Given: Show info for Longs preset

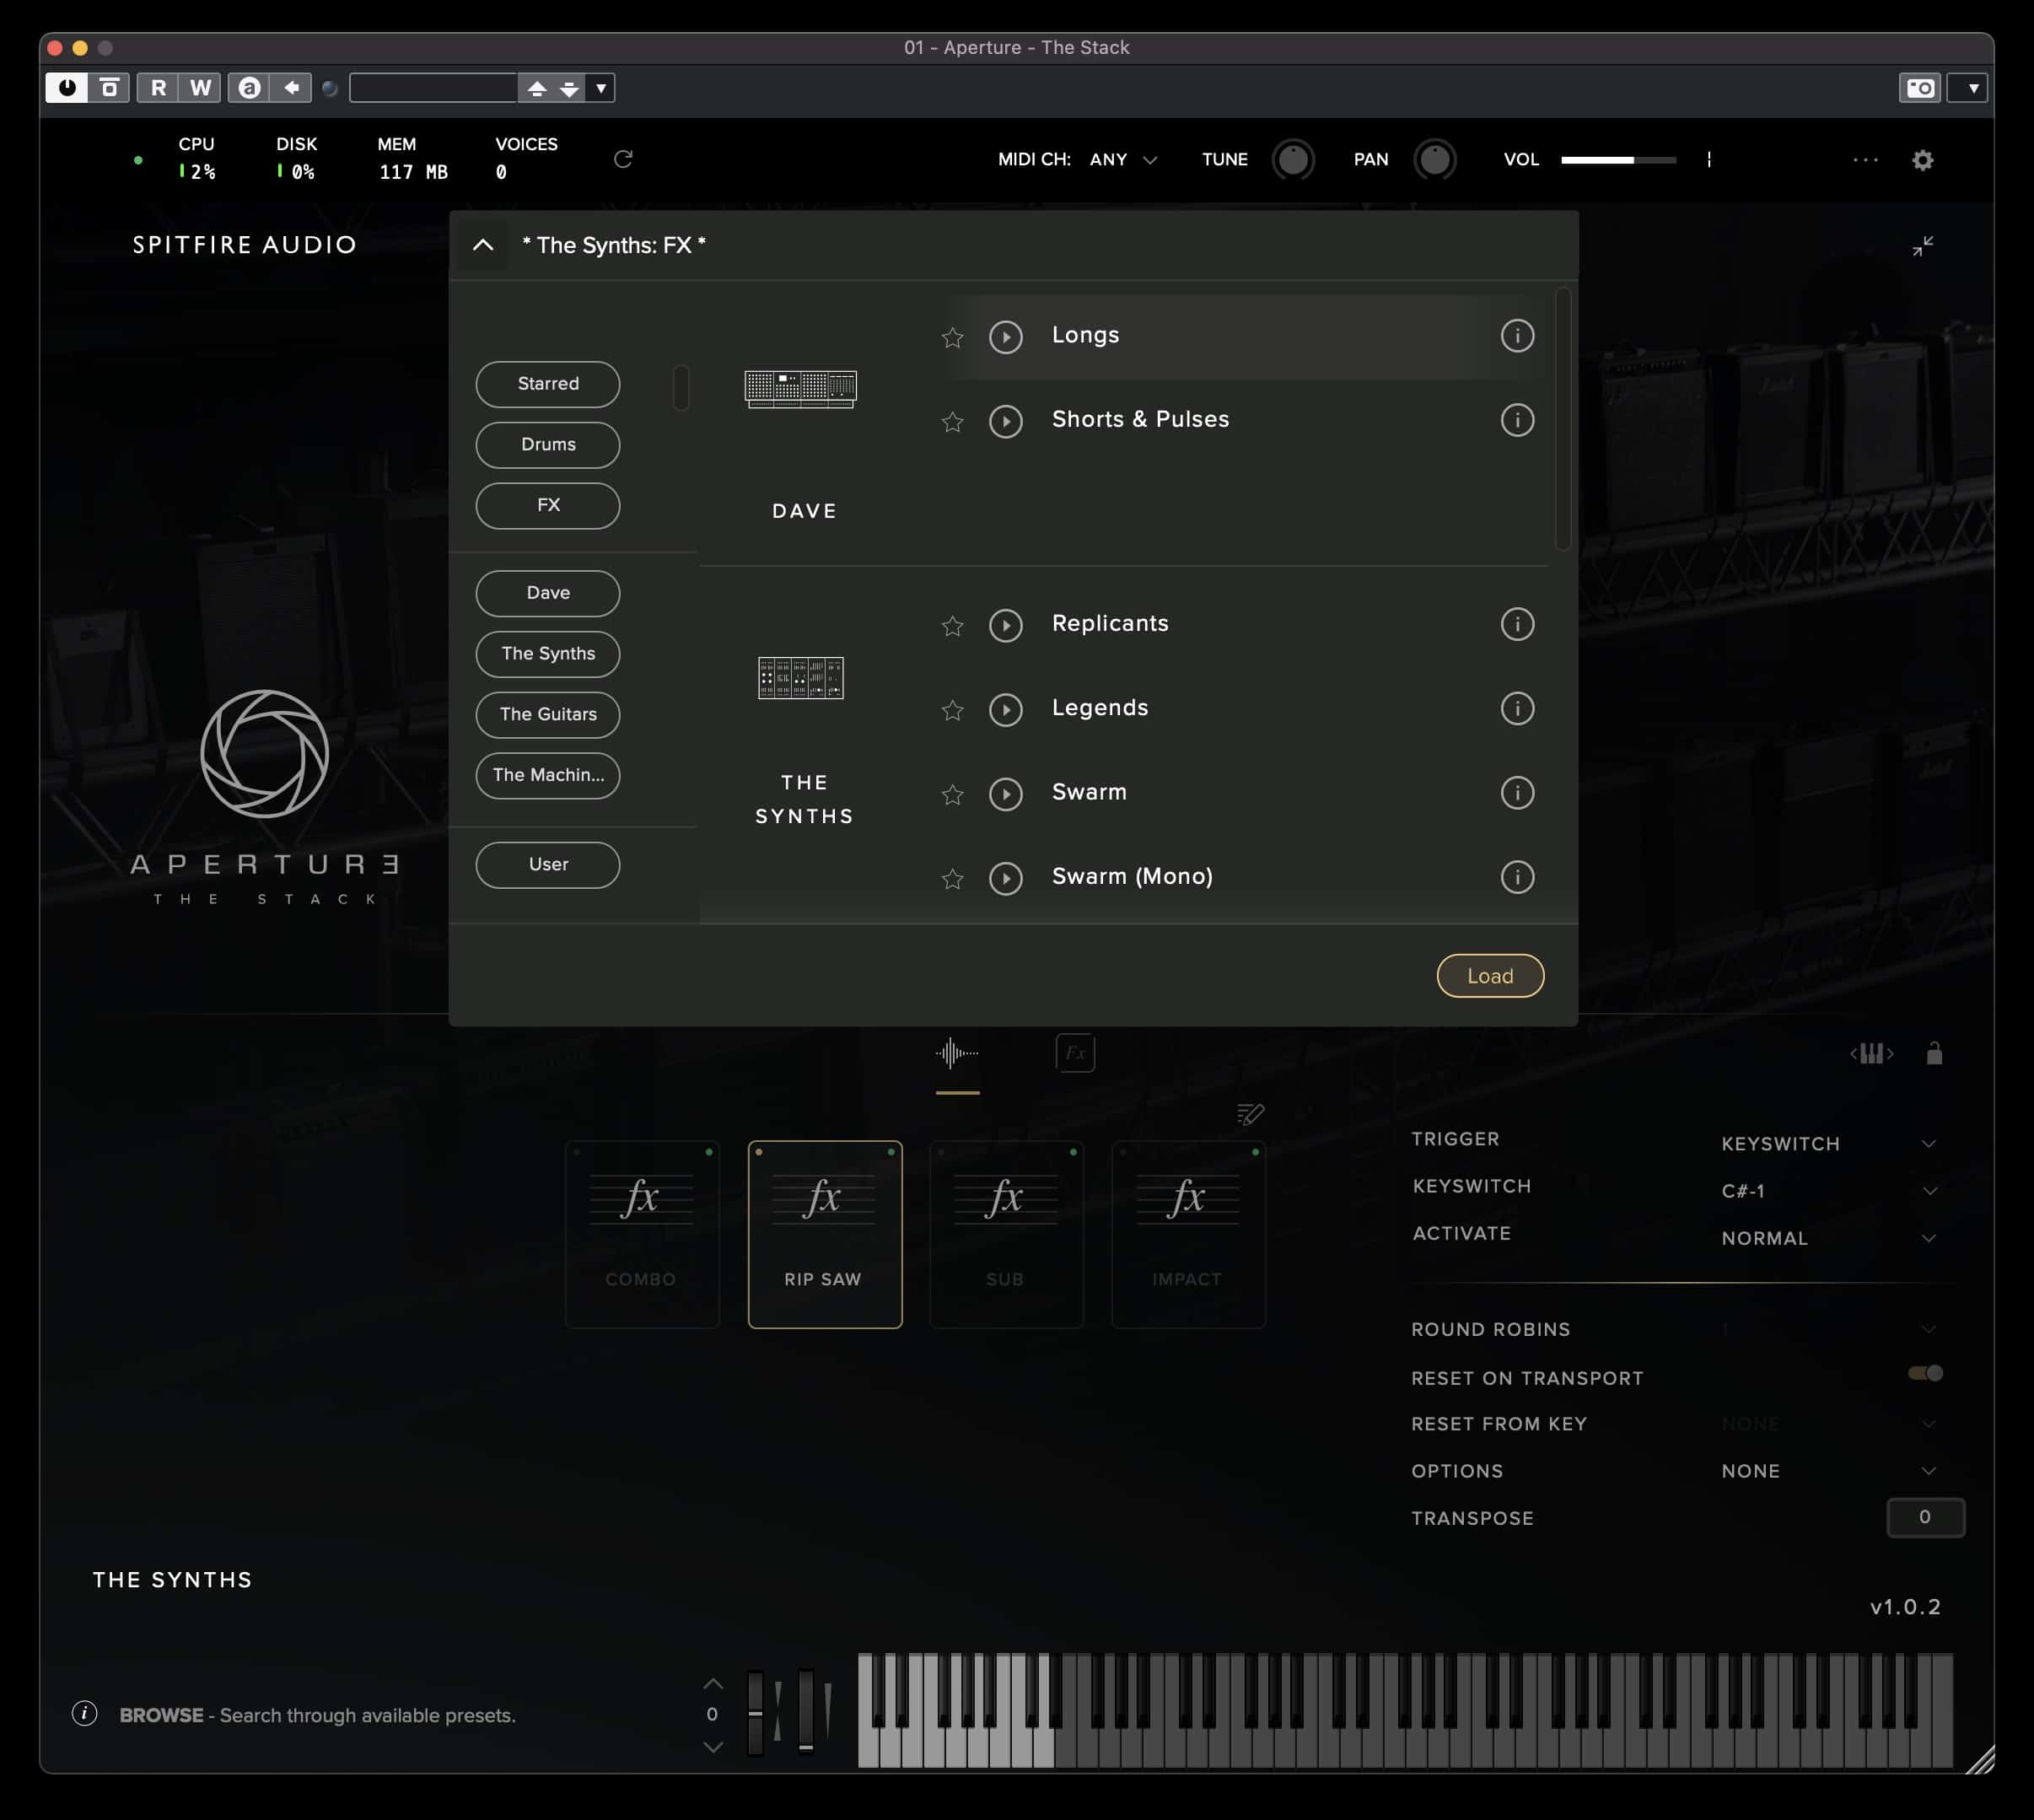Looking at the screenshot, I should (x=1517, y=336).
